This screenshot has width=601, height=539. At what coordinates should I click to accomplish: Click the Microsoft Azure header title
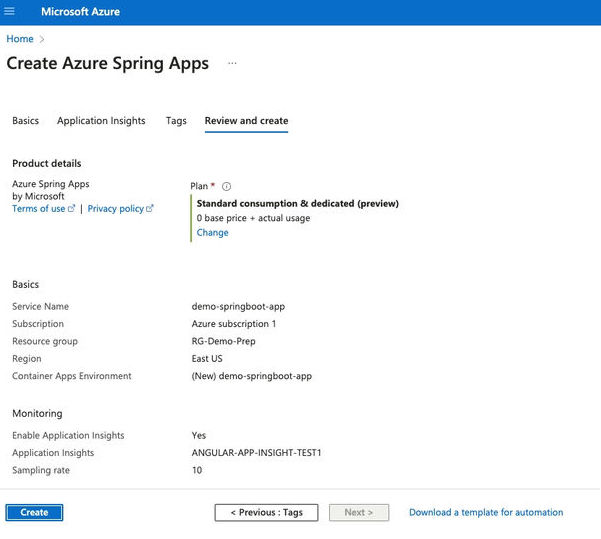(x=80, y=12)
